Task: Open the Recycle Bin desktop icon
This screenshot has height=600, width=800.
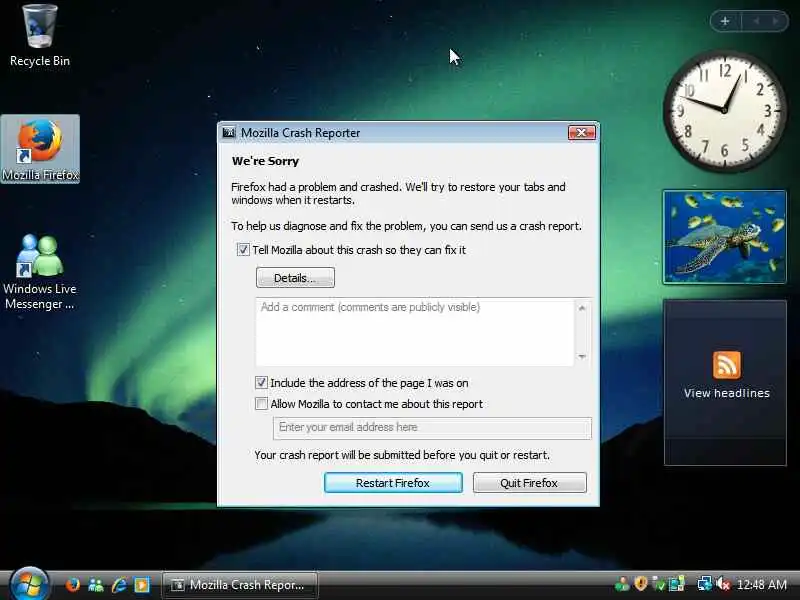Action: [x=39, y=36]
